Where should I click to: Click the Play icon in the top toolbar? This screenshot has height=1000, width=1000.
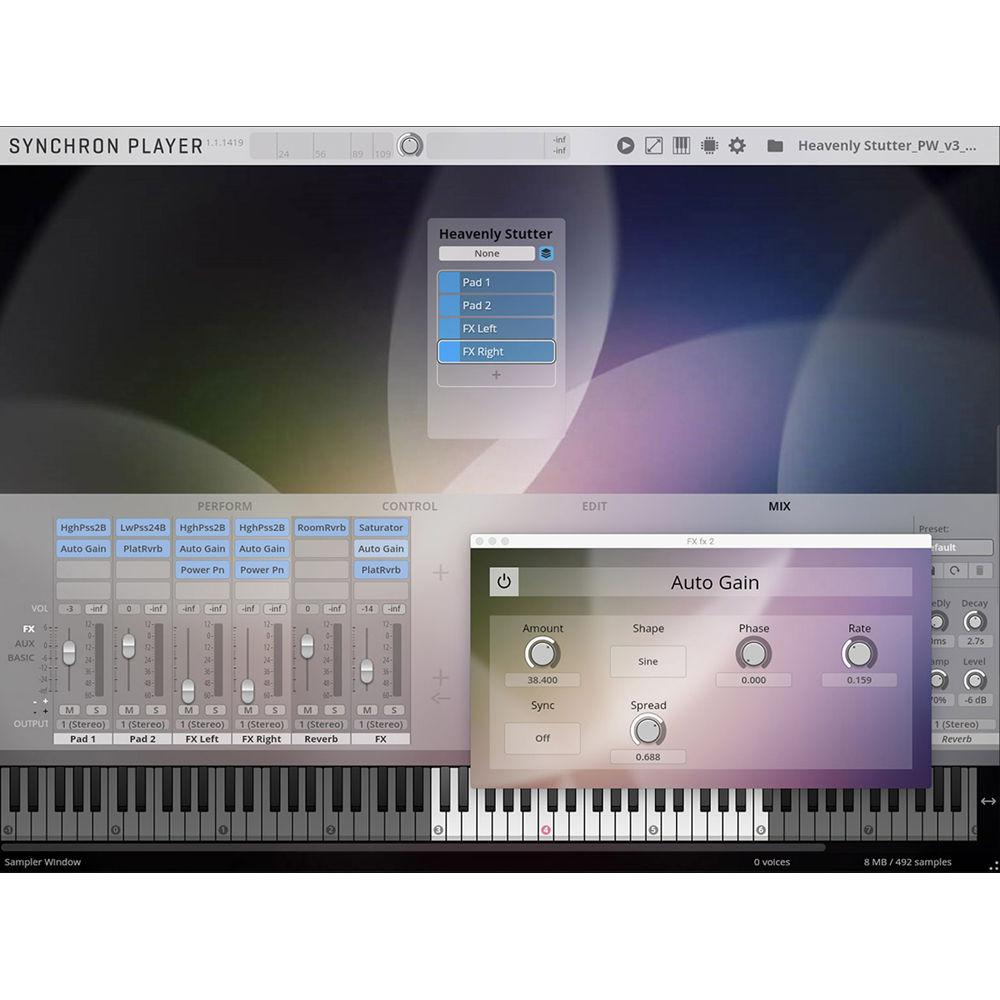626,145
